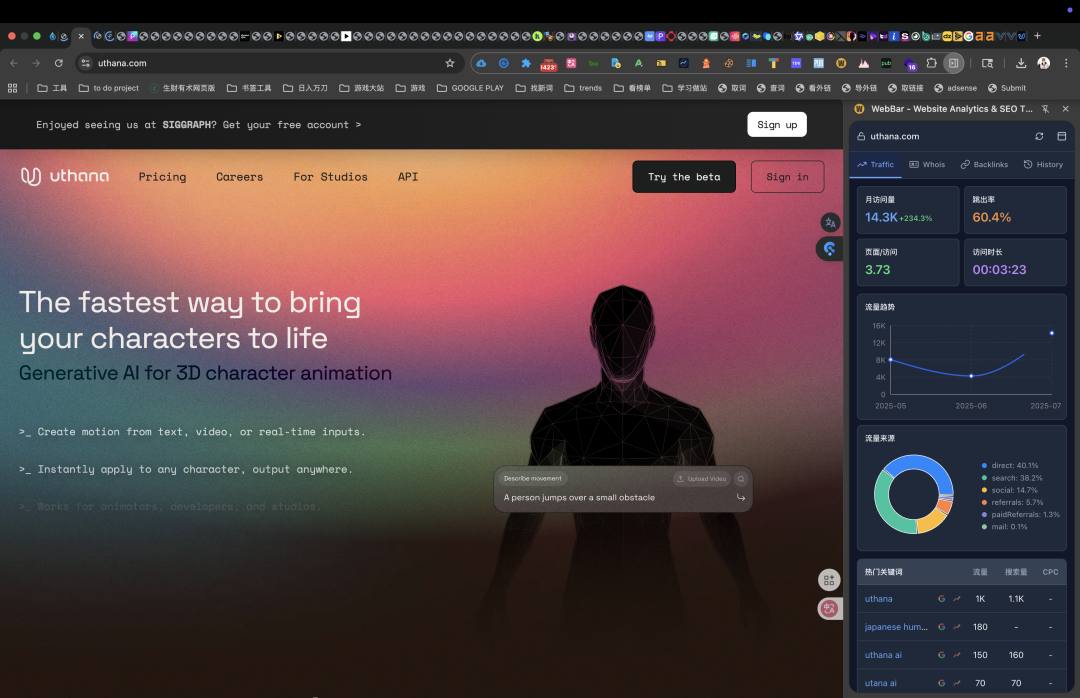Click Google icon in uthana keyword row
The height and width of the screenshot is (698, 1080).
942,599
